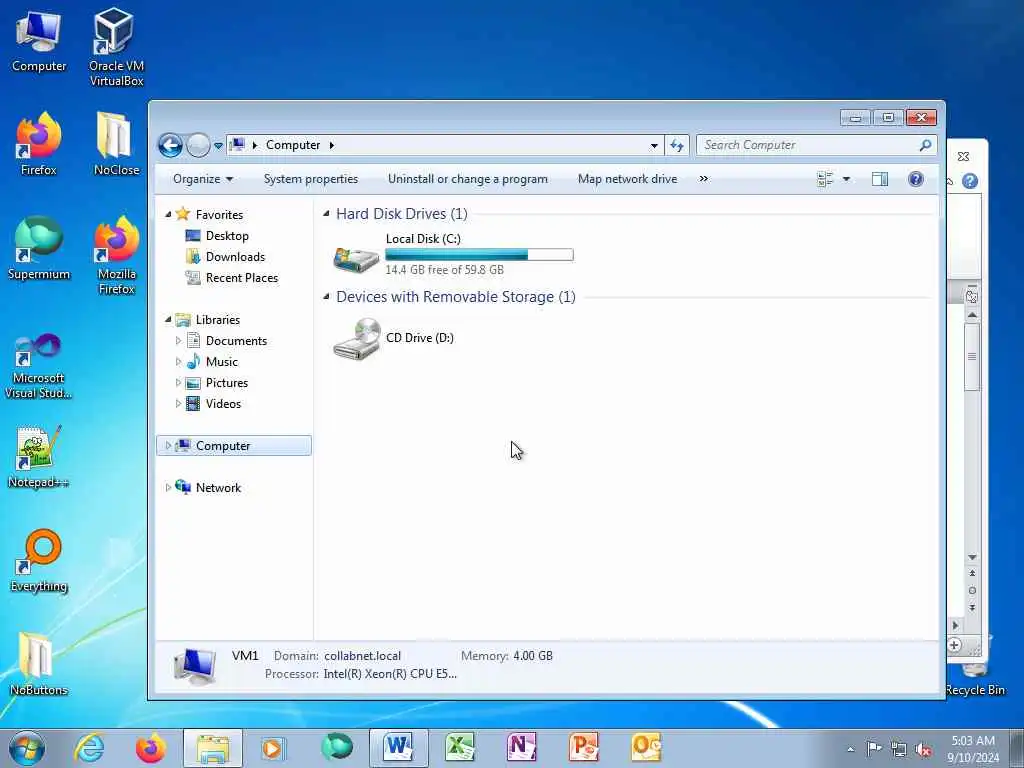The height and width of the screenshot is (768, 1024).
Task: Select Desktop in Favorites
Action: tap(217, 236)
